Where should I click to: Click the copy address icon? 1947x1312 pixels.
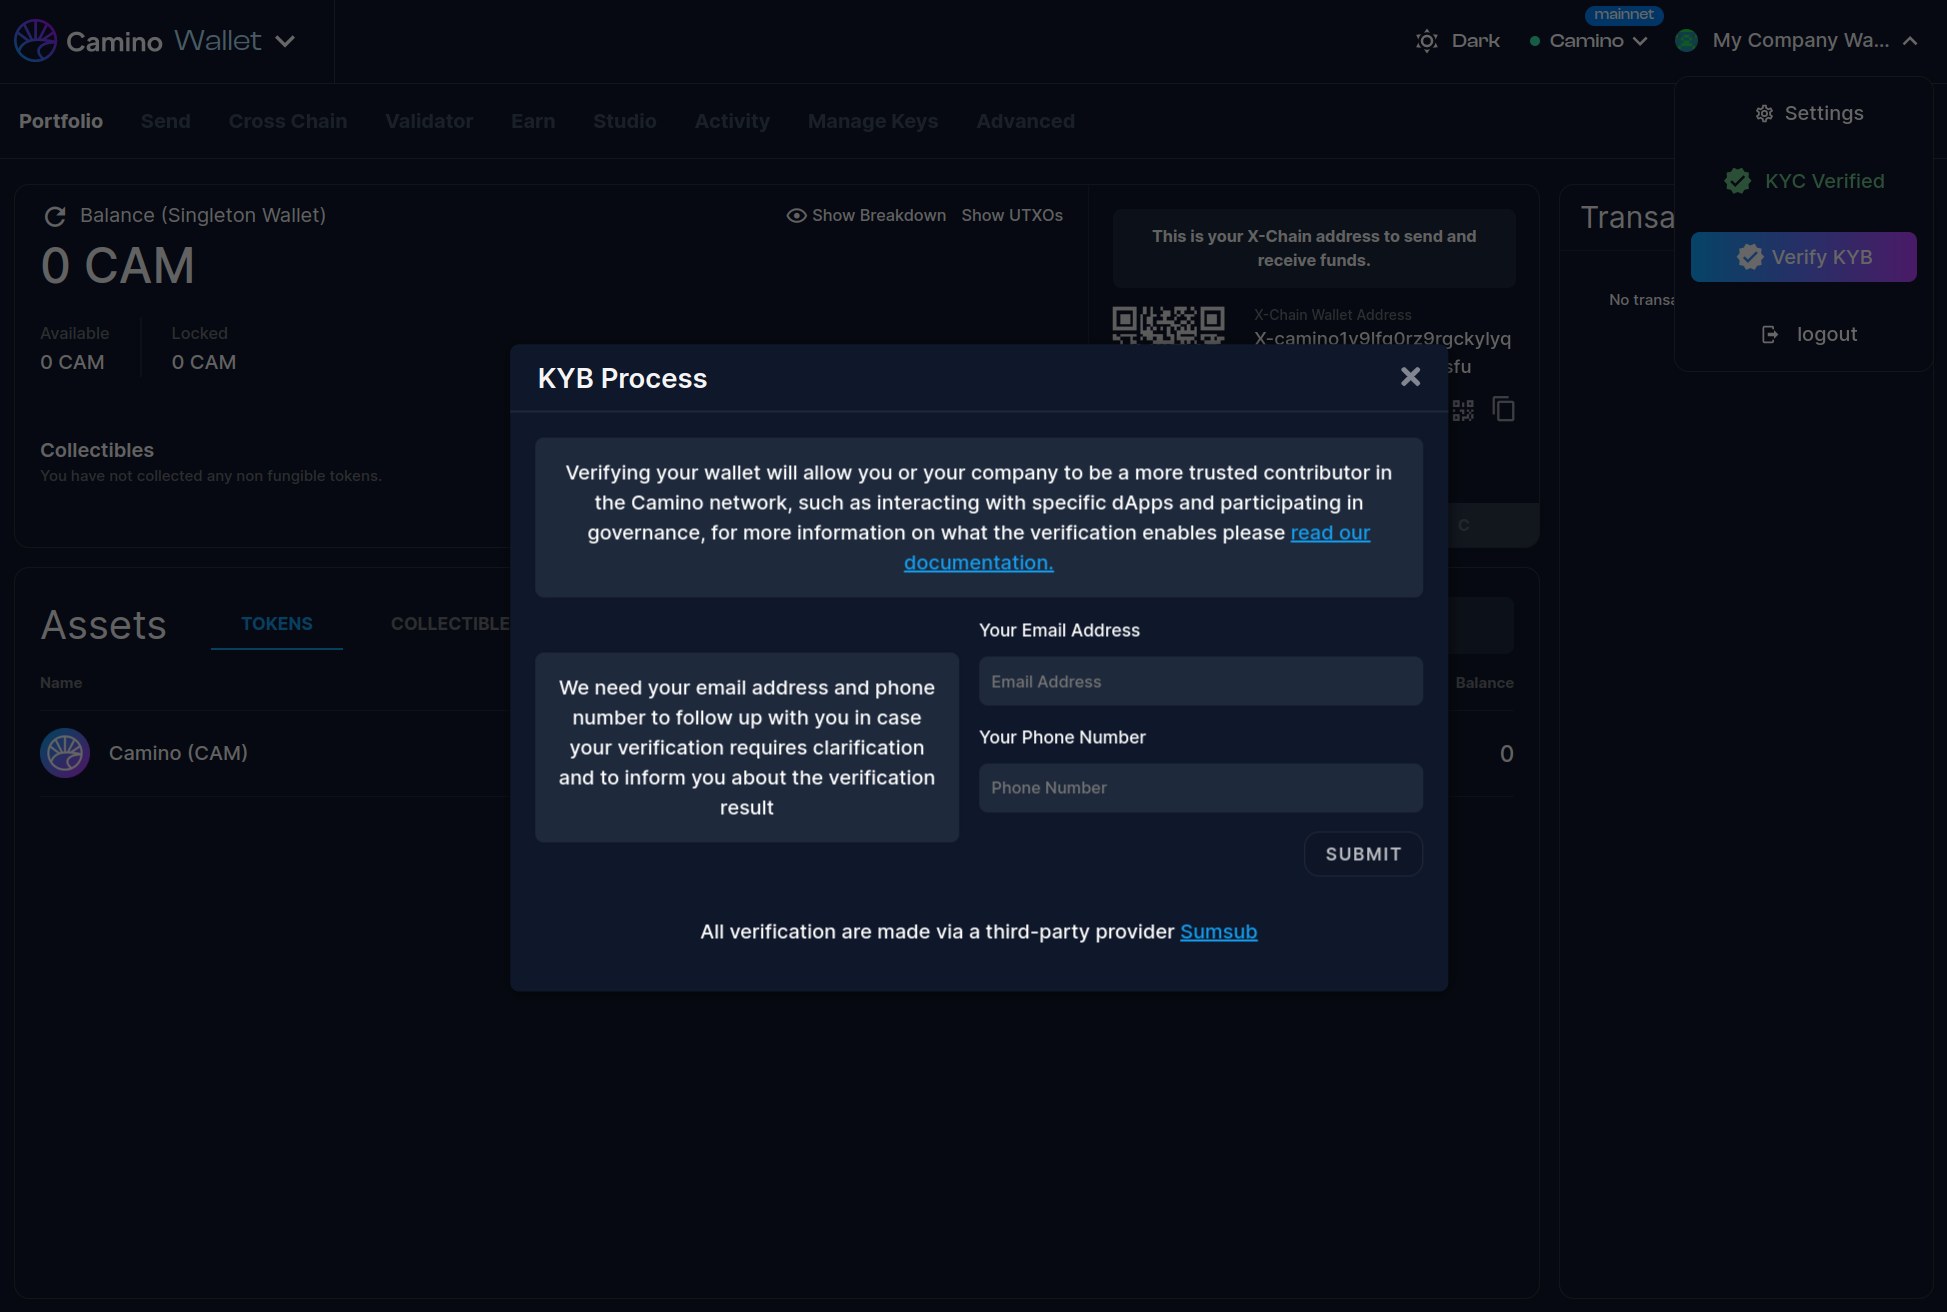coord(1503,409)
